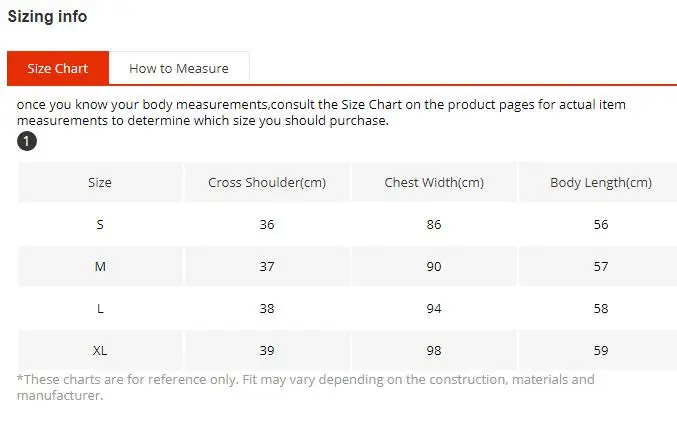Click the black number 1 badge icon

27,141
